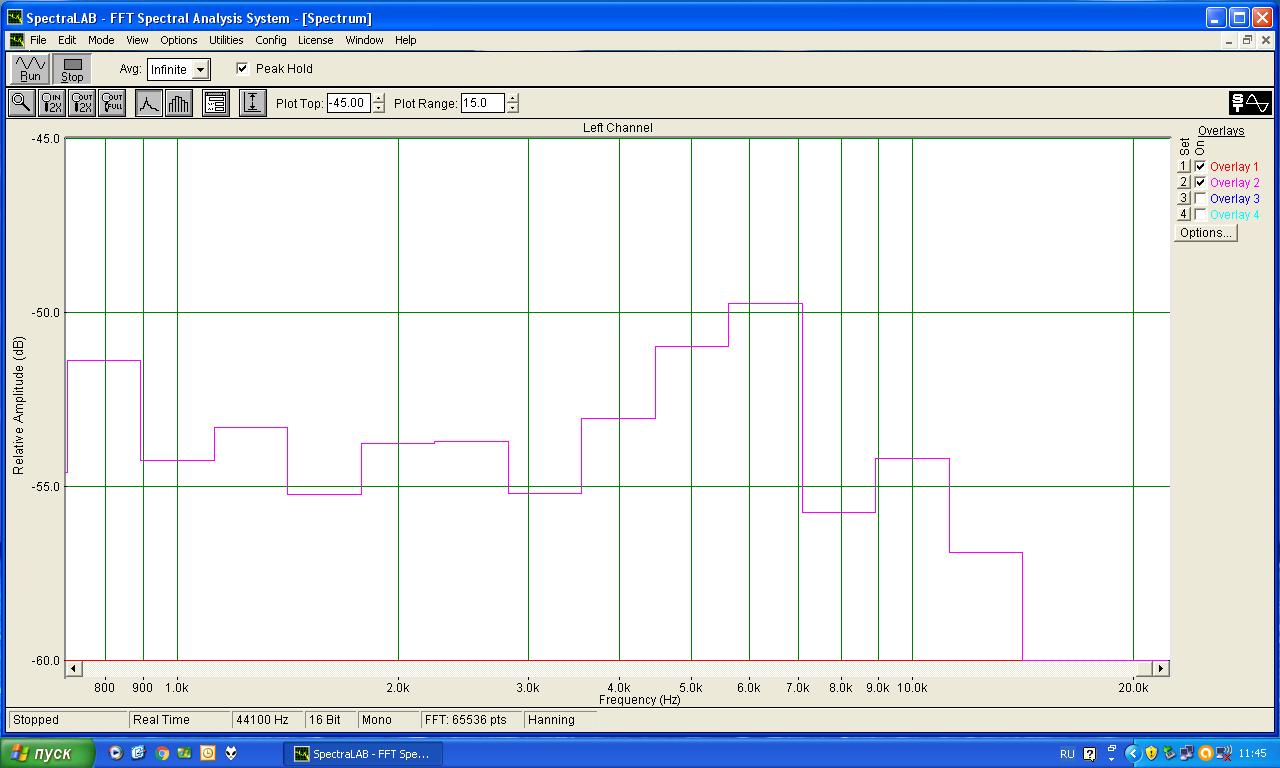The width and height of the screenshot is (1280, 768).
Task: Zoom out full on the spectrum
Action: (112, 103)
